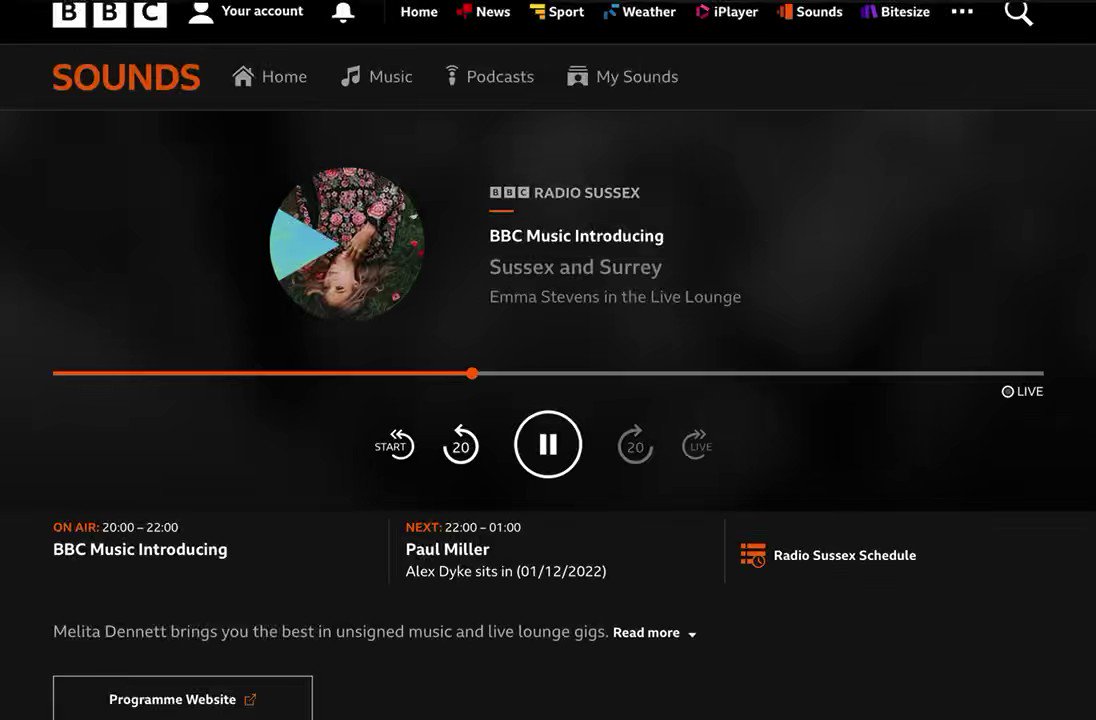1096x720 pixels.
Task: Click the programme artwork thumbnail
Action: tap(347, 244)
